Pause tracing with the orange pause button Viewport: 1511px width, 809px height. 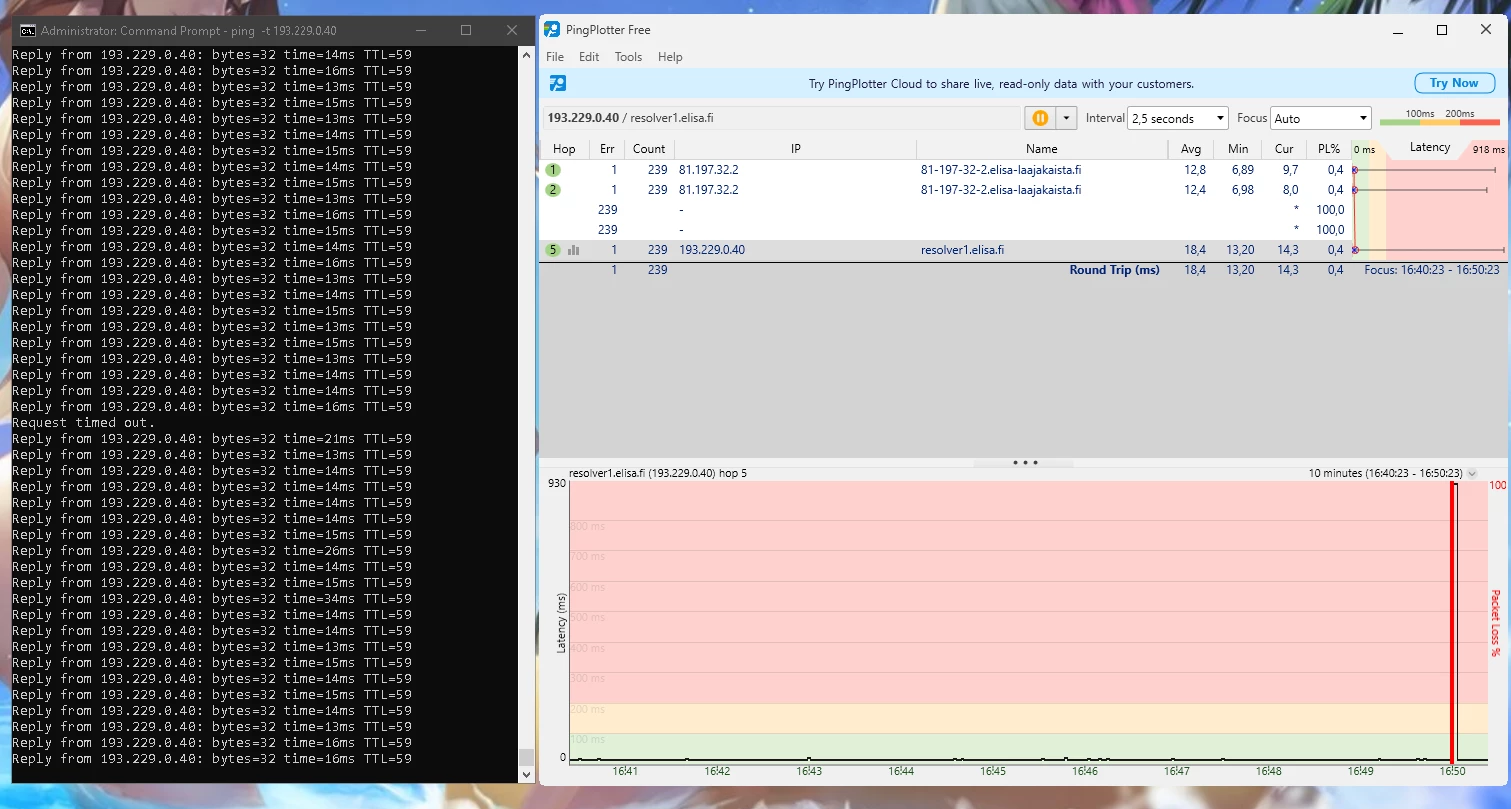coord(1040,118)
